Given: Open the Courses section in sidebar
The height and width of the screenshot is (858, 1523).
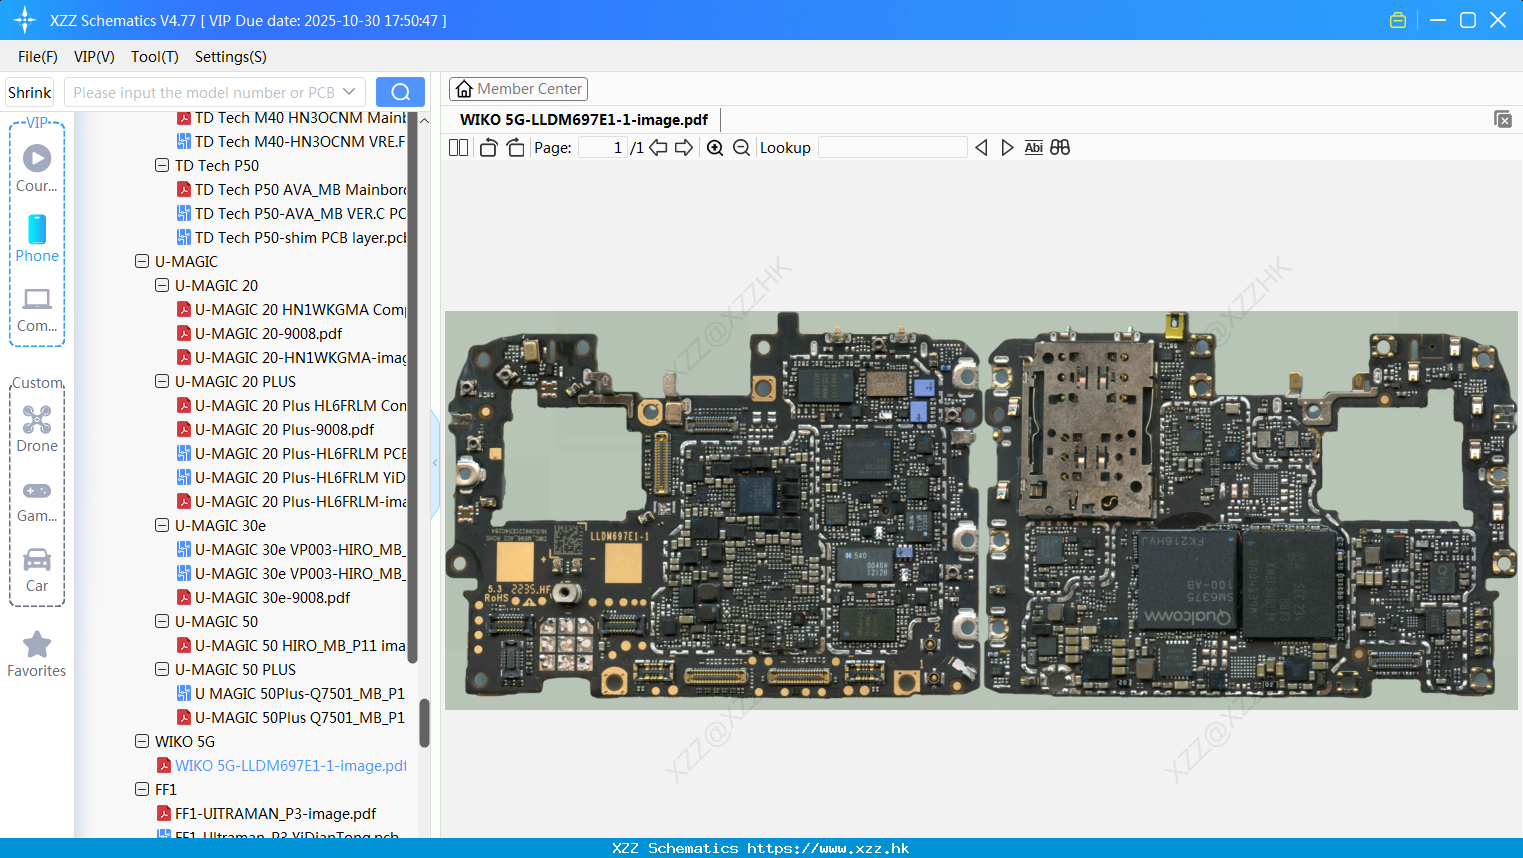Looking at the screenshot, I should [37, 168].
